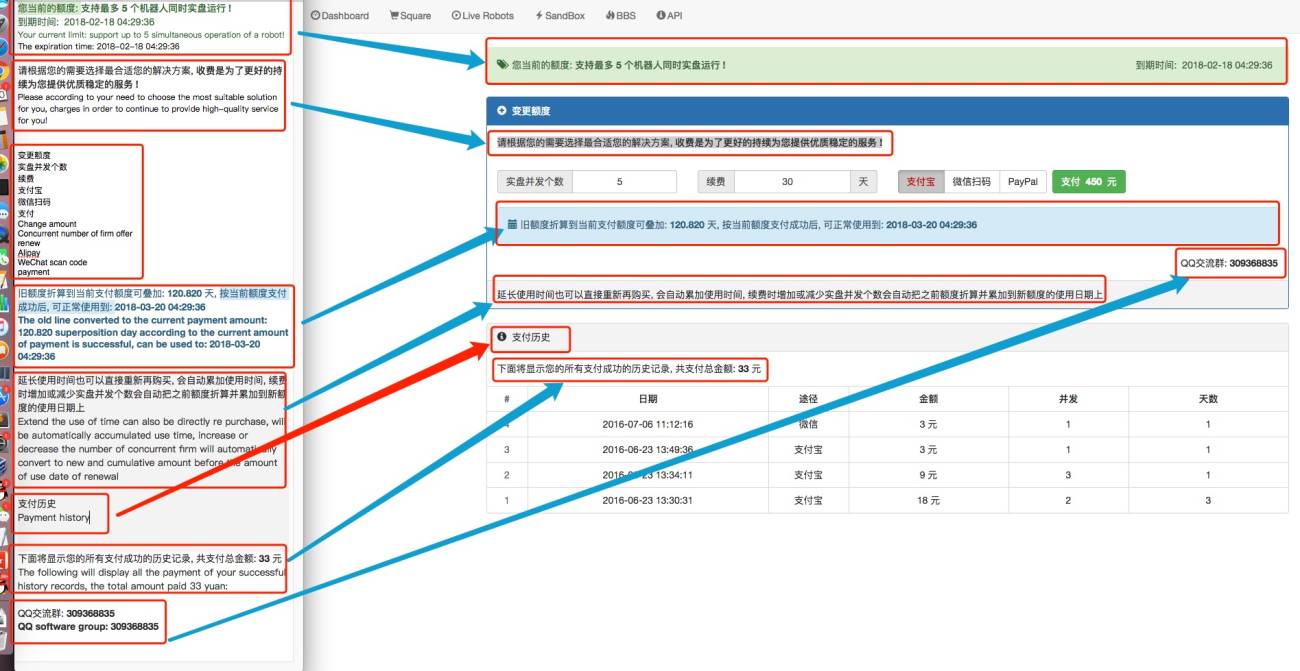Screen dimensions: 1300x671
Task: Click the 9 元 amount cell
Action: click(x=928, y=475)
